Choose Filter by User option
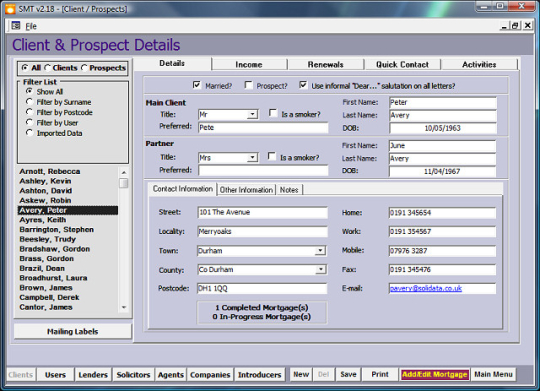Image resolution: width=540 pixels, height=391 pixels. tap(29, 122)
